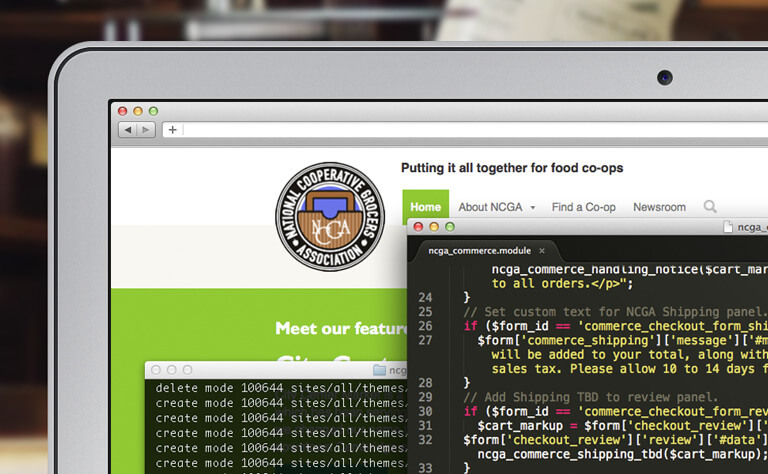Image resolution: width=768 pixels, height=474 pixels.
Task: Click line number 28 in editor gutter
Action: pyautogui.click(x=425, y=382)
